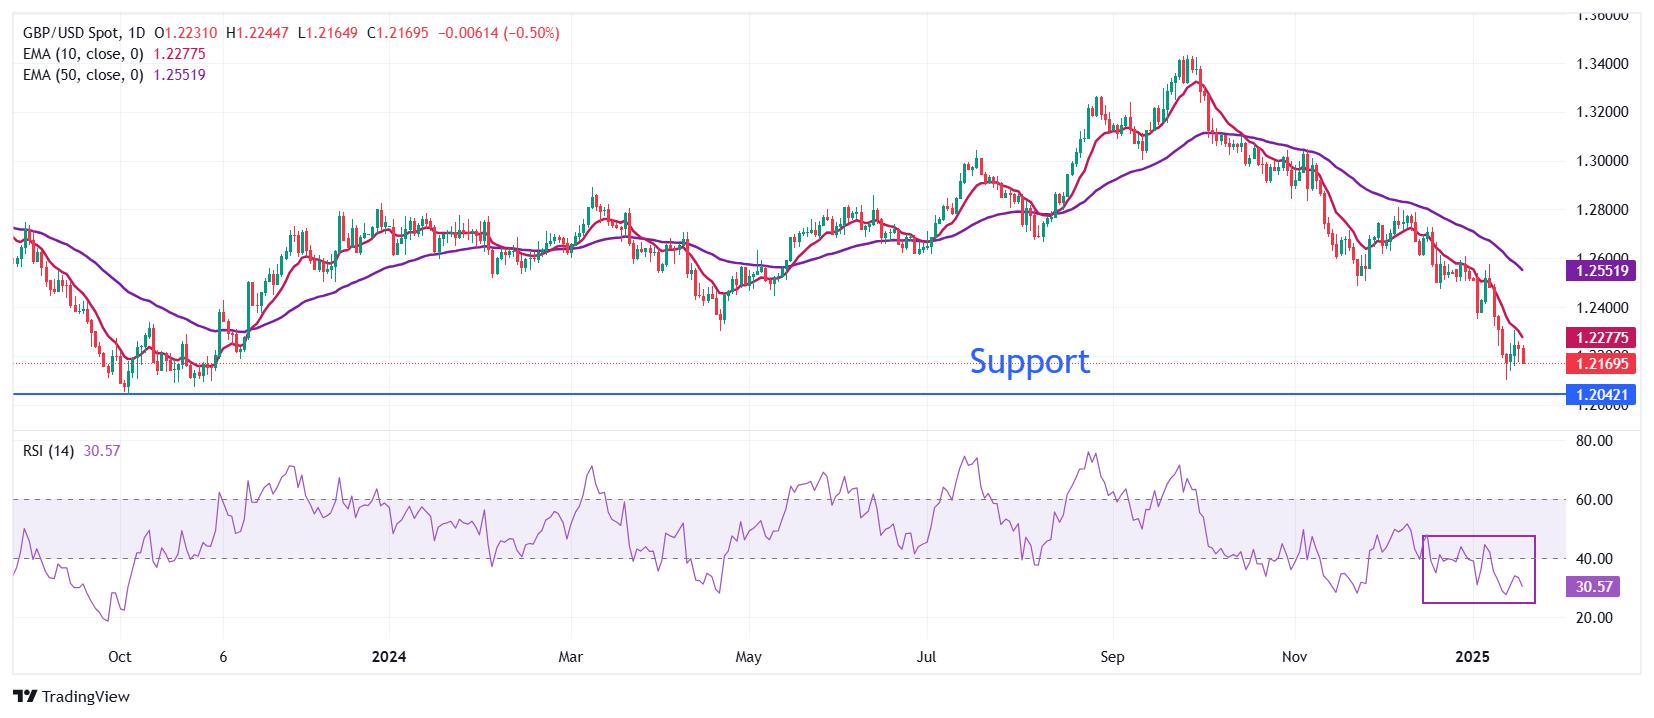Screen dimensions: 1654x718
Task: Click the 2024 label on time axis
Action: (389, 657)
